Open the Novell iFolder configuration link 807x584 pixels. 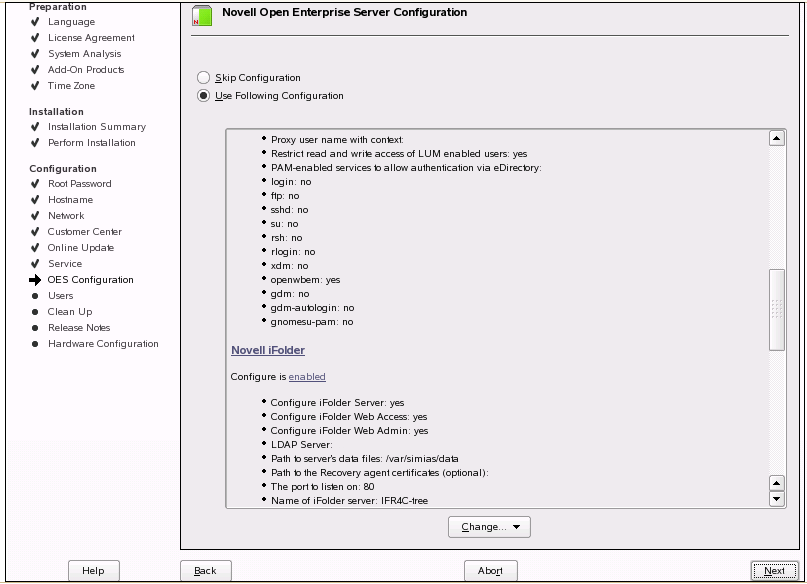click(x=268, y=351)
